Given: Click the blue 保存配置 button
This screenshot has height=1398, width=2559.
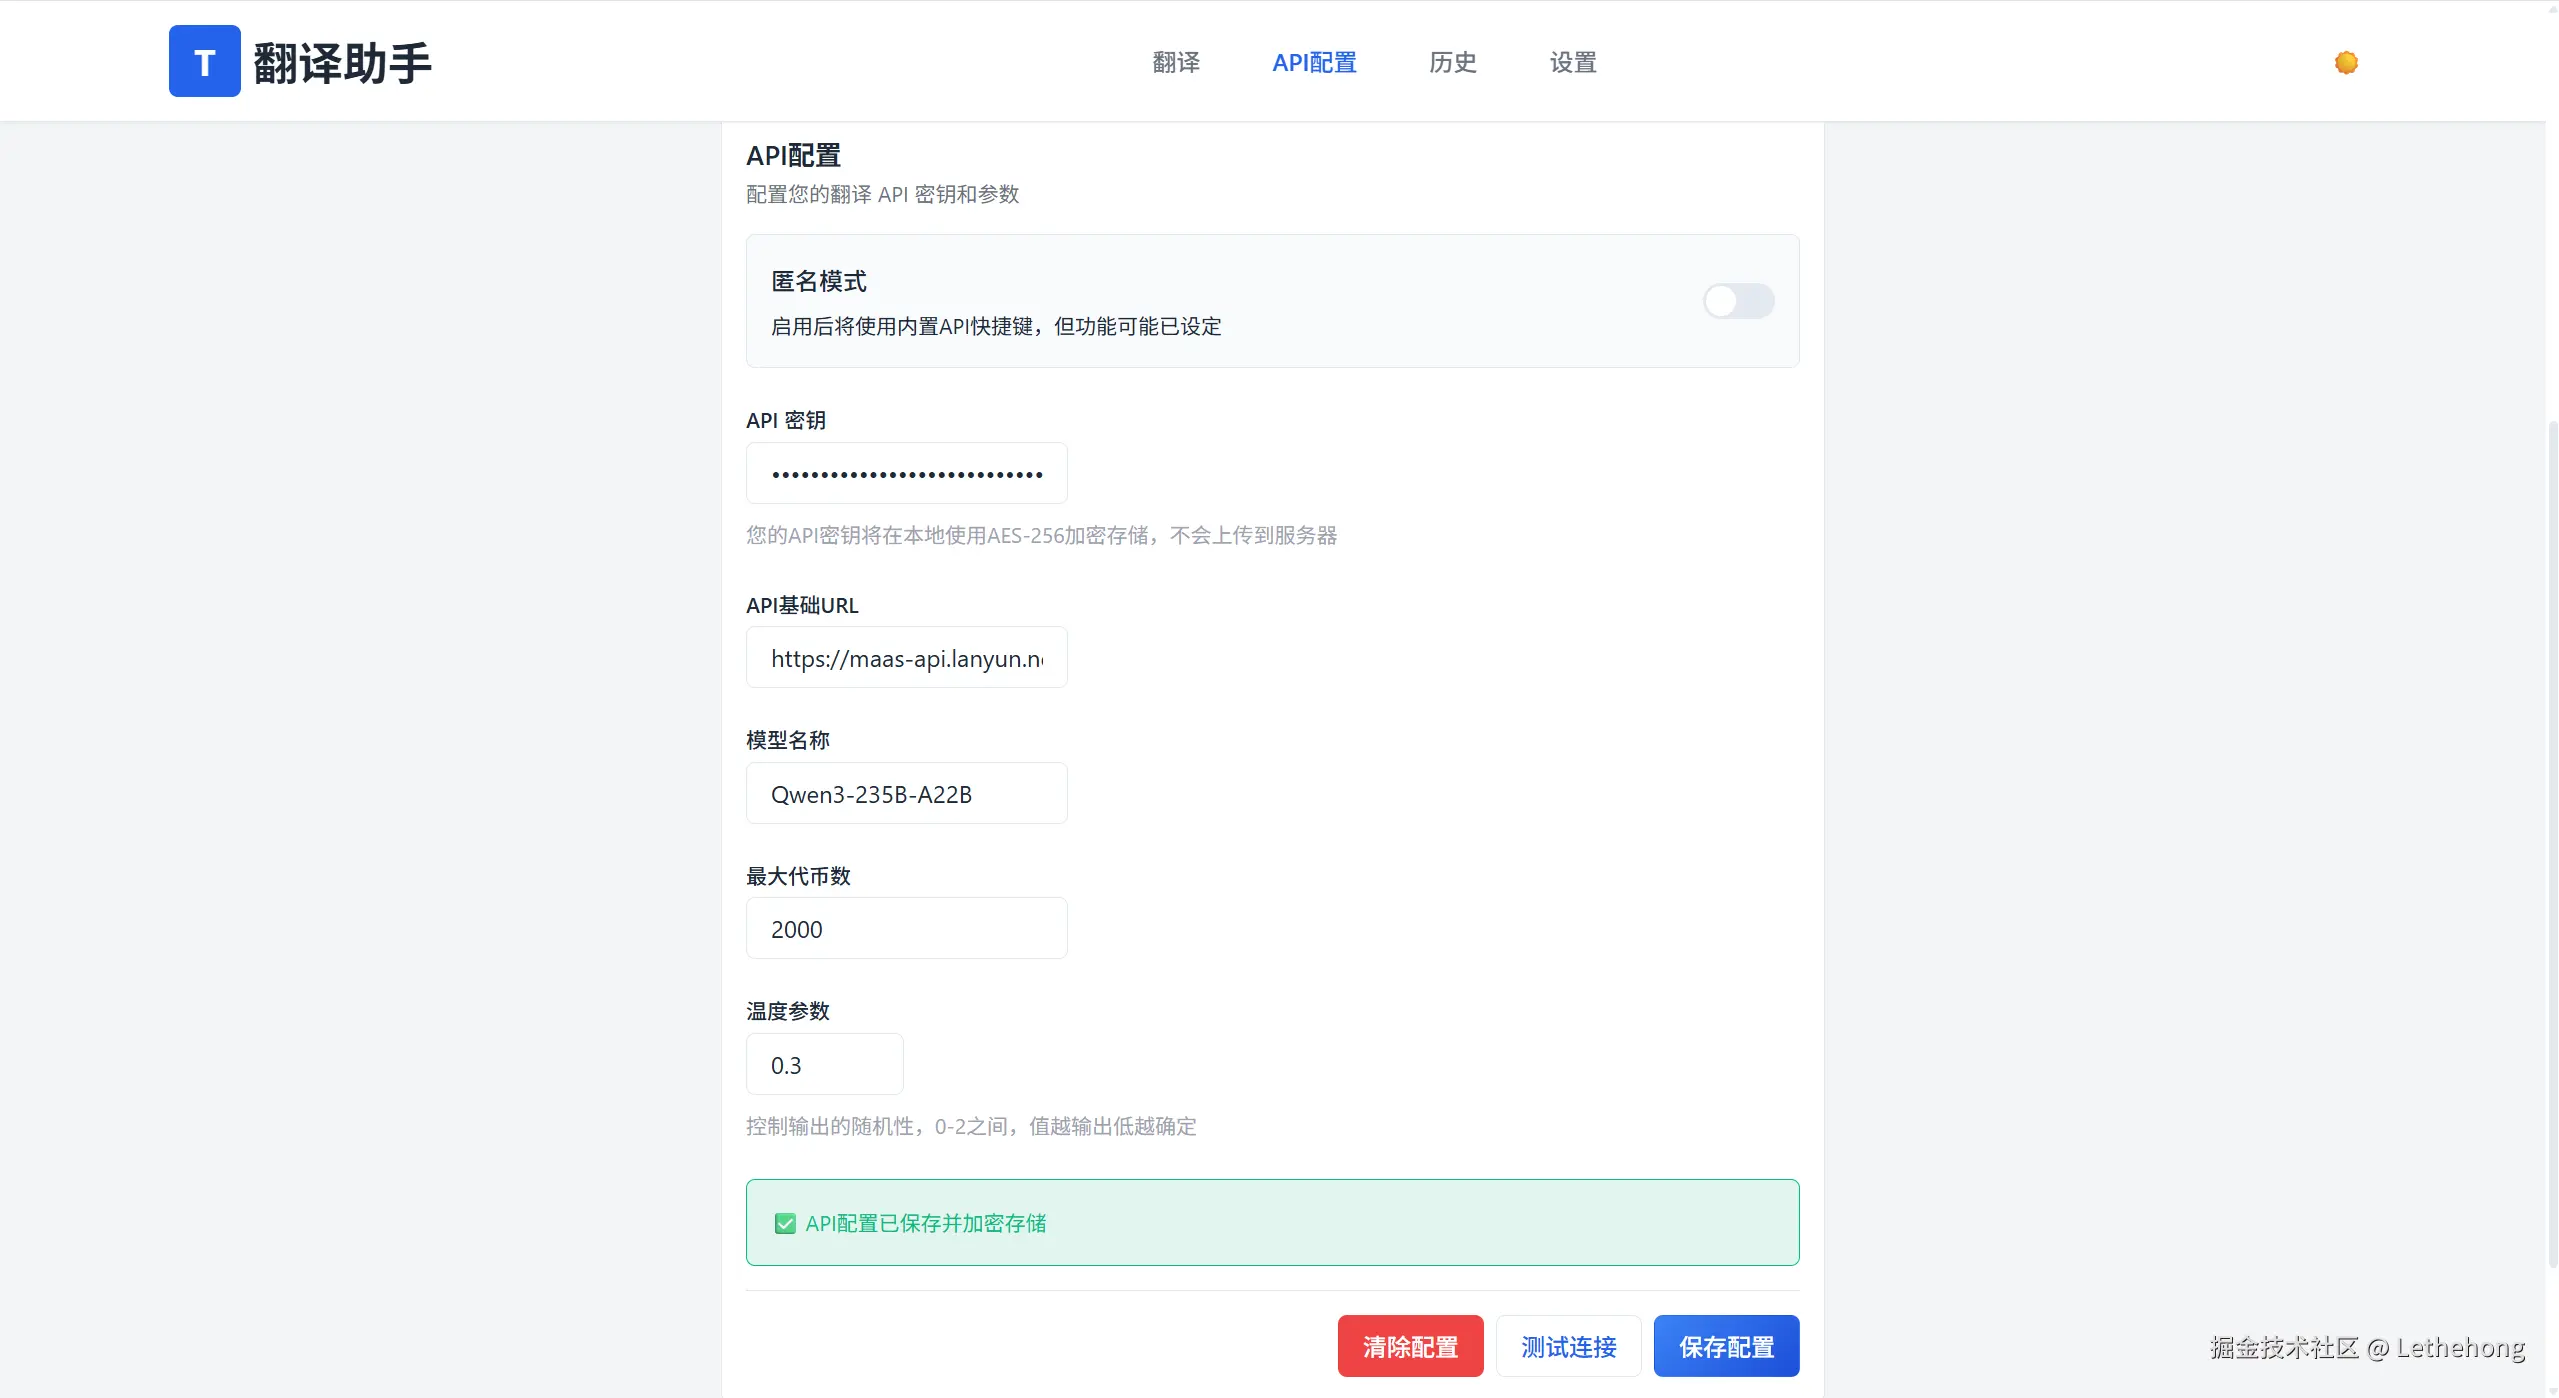Looking at the screenshot, I should click(x=1726, y=1346).
